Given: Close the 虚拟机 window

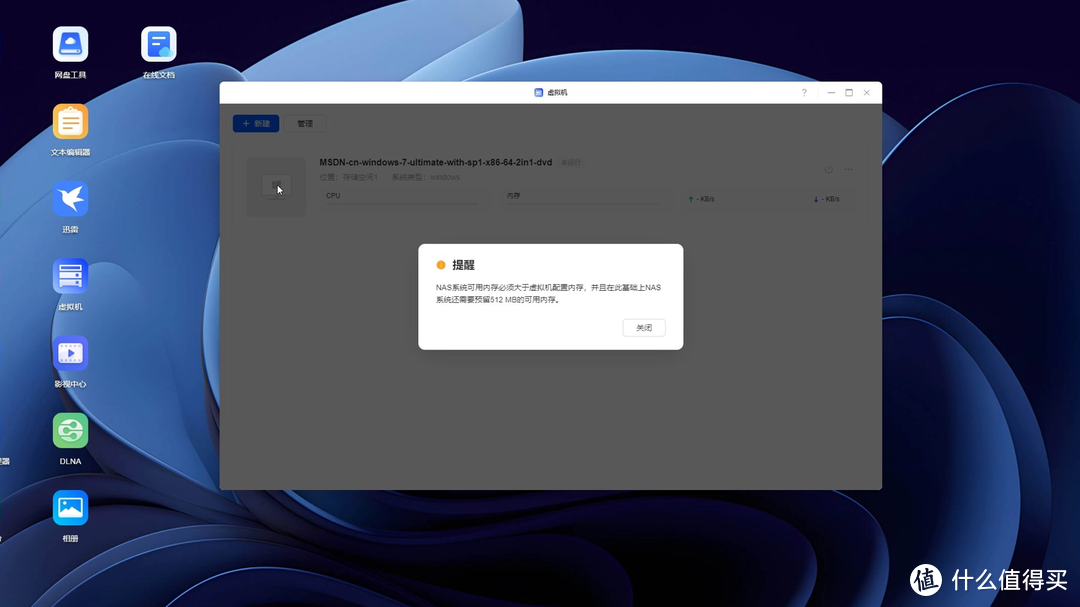Looking at the screenshot, I should click(x=866, y=92).
